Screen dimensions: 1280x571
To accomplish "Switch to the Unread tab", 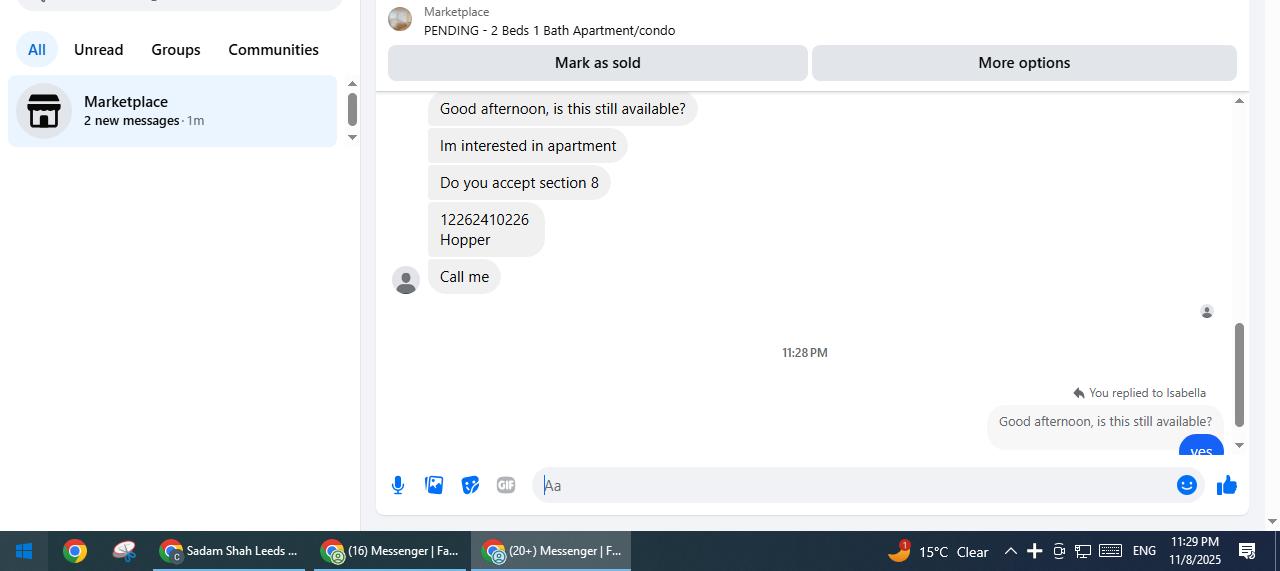I will (x=98, y=49).
